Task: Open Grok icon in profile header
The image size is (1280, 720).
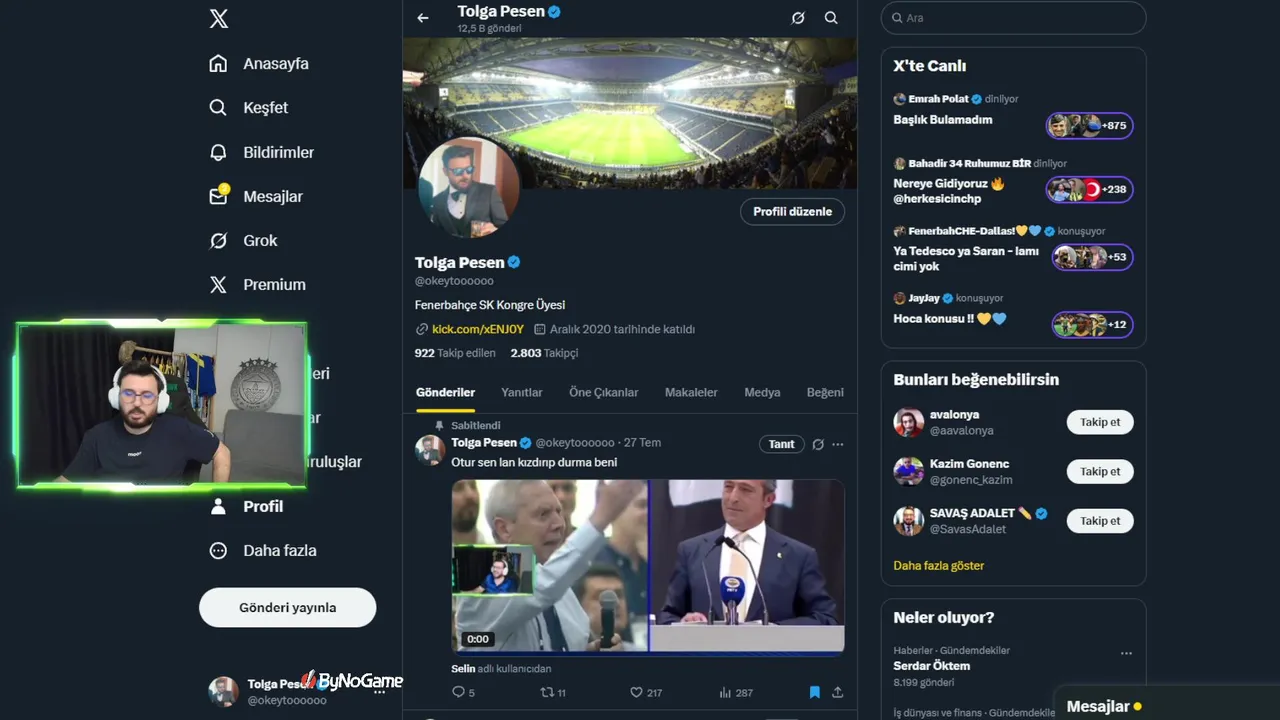Action: pos(798,18)
